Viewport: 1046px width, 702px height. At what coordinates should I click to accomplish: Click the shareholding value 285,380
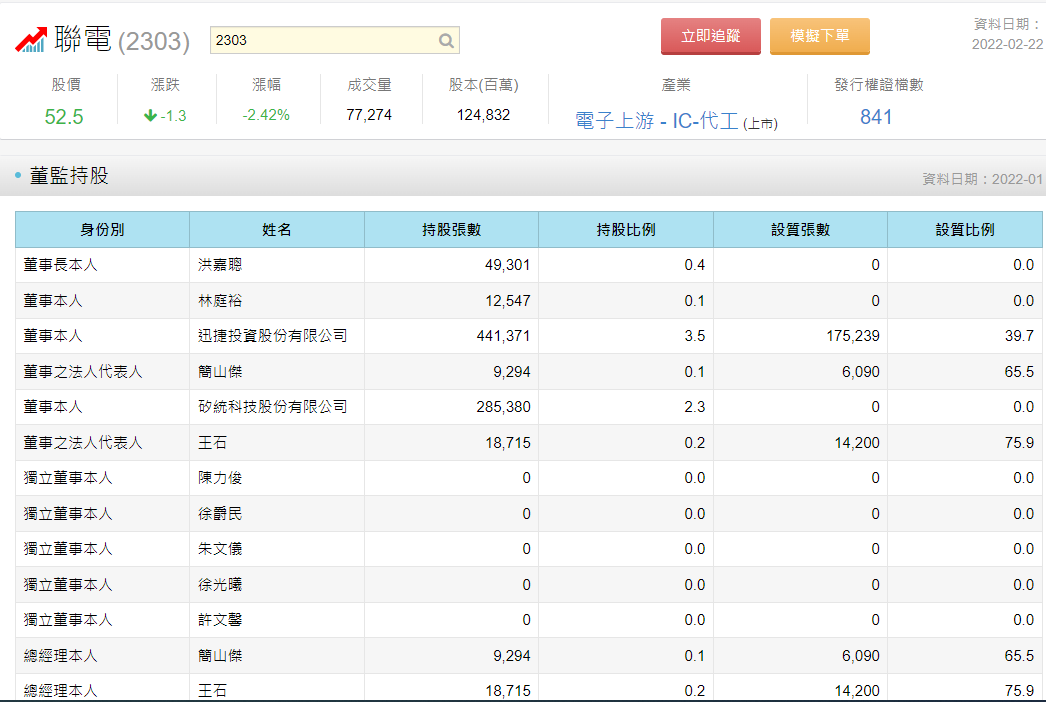click(503, 406)
